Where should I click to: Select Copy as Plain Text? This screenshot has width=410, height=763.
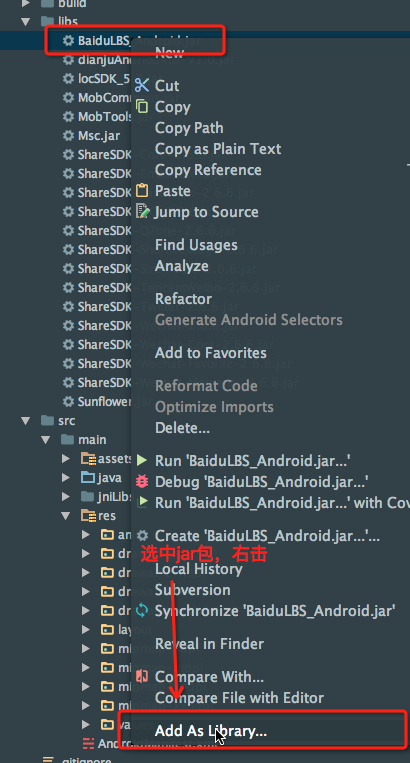click(x=218, y=149)
